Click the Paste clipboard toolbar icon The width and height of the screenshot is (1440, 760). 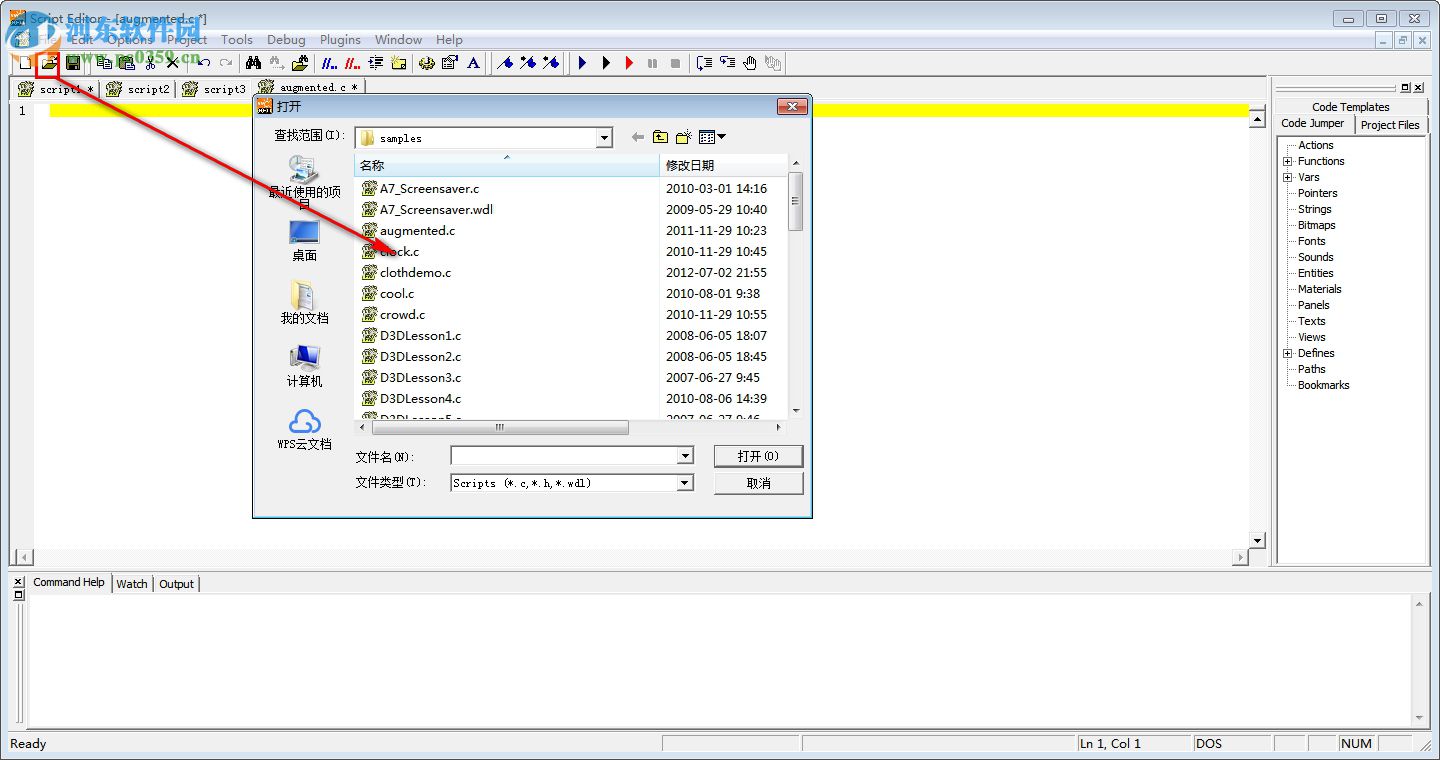(126, 63)
